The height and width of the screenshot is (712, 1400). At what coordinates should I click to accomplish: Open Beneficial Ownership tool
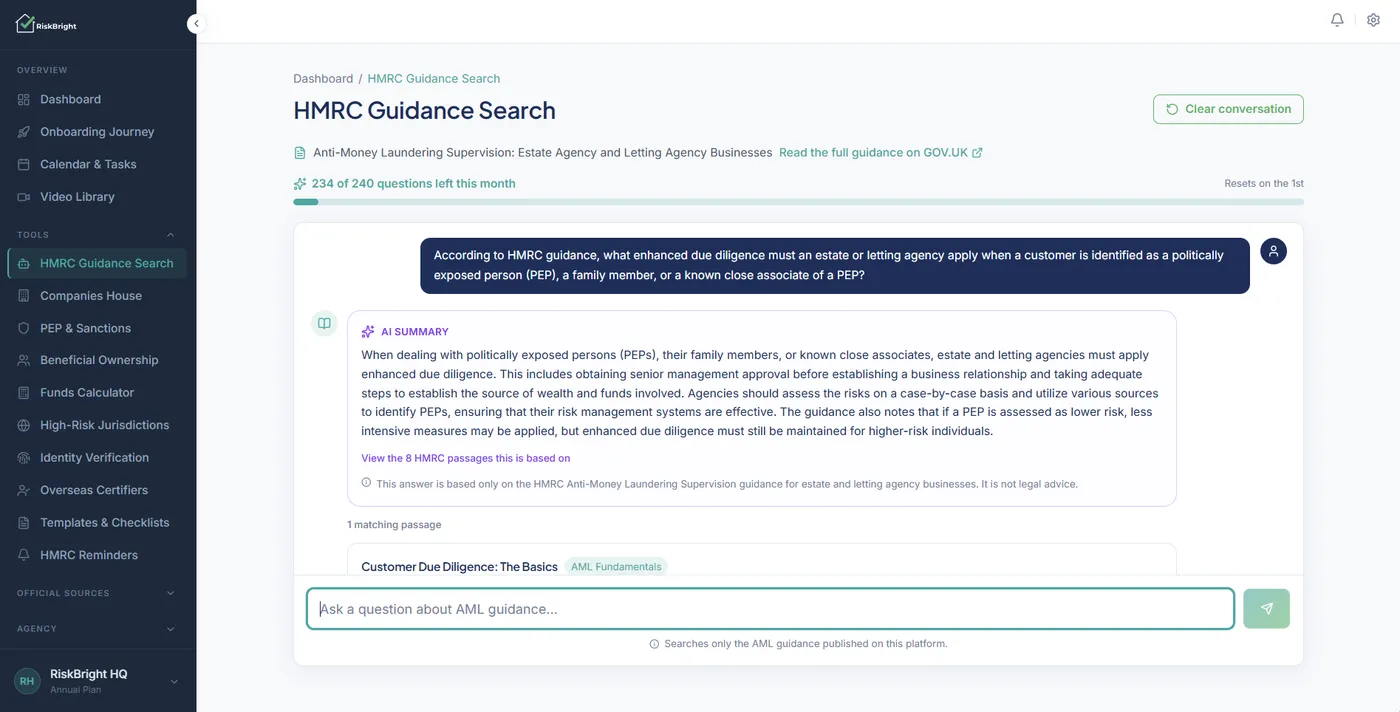tap(97, 360)
